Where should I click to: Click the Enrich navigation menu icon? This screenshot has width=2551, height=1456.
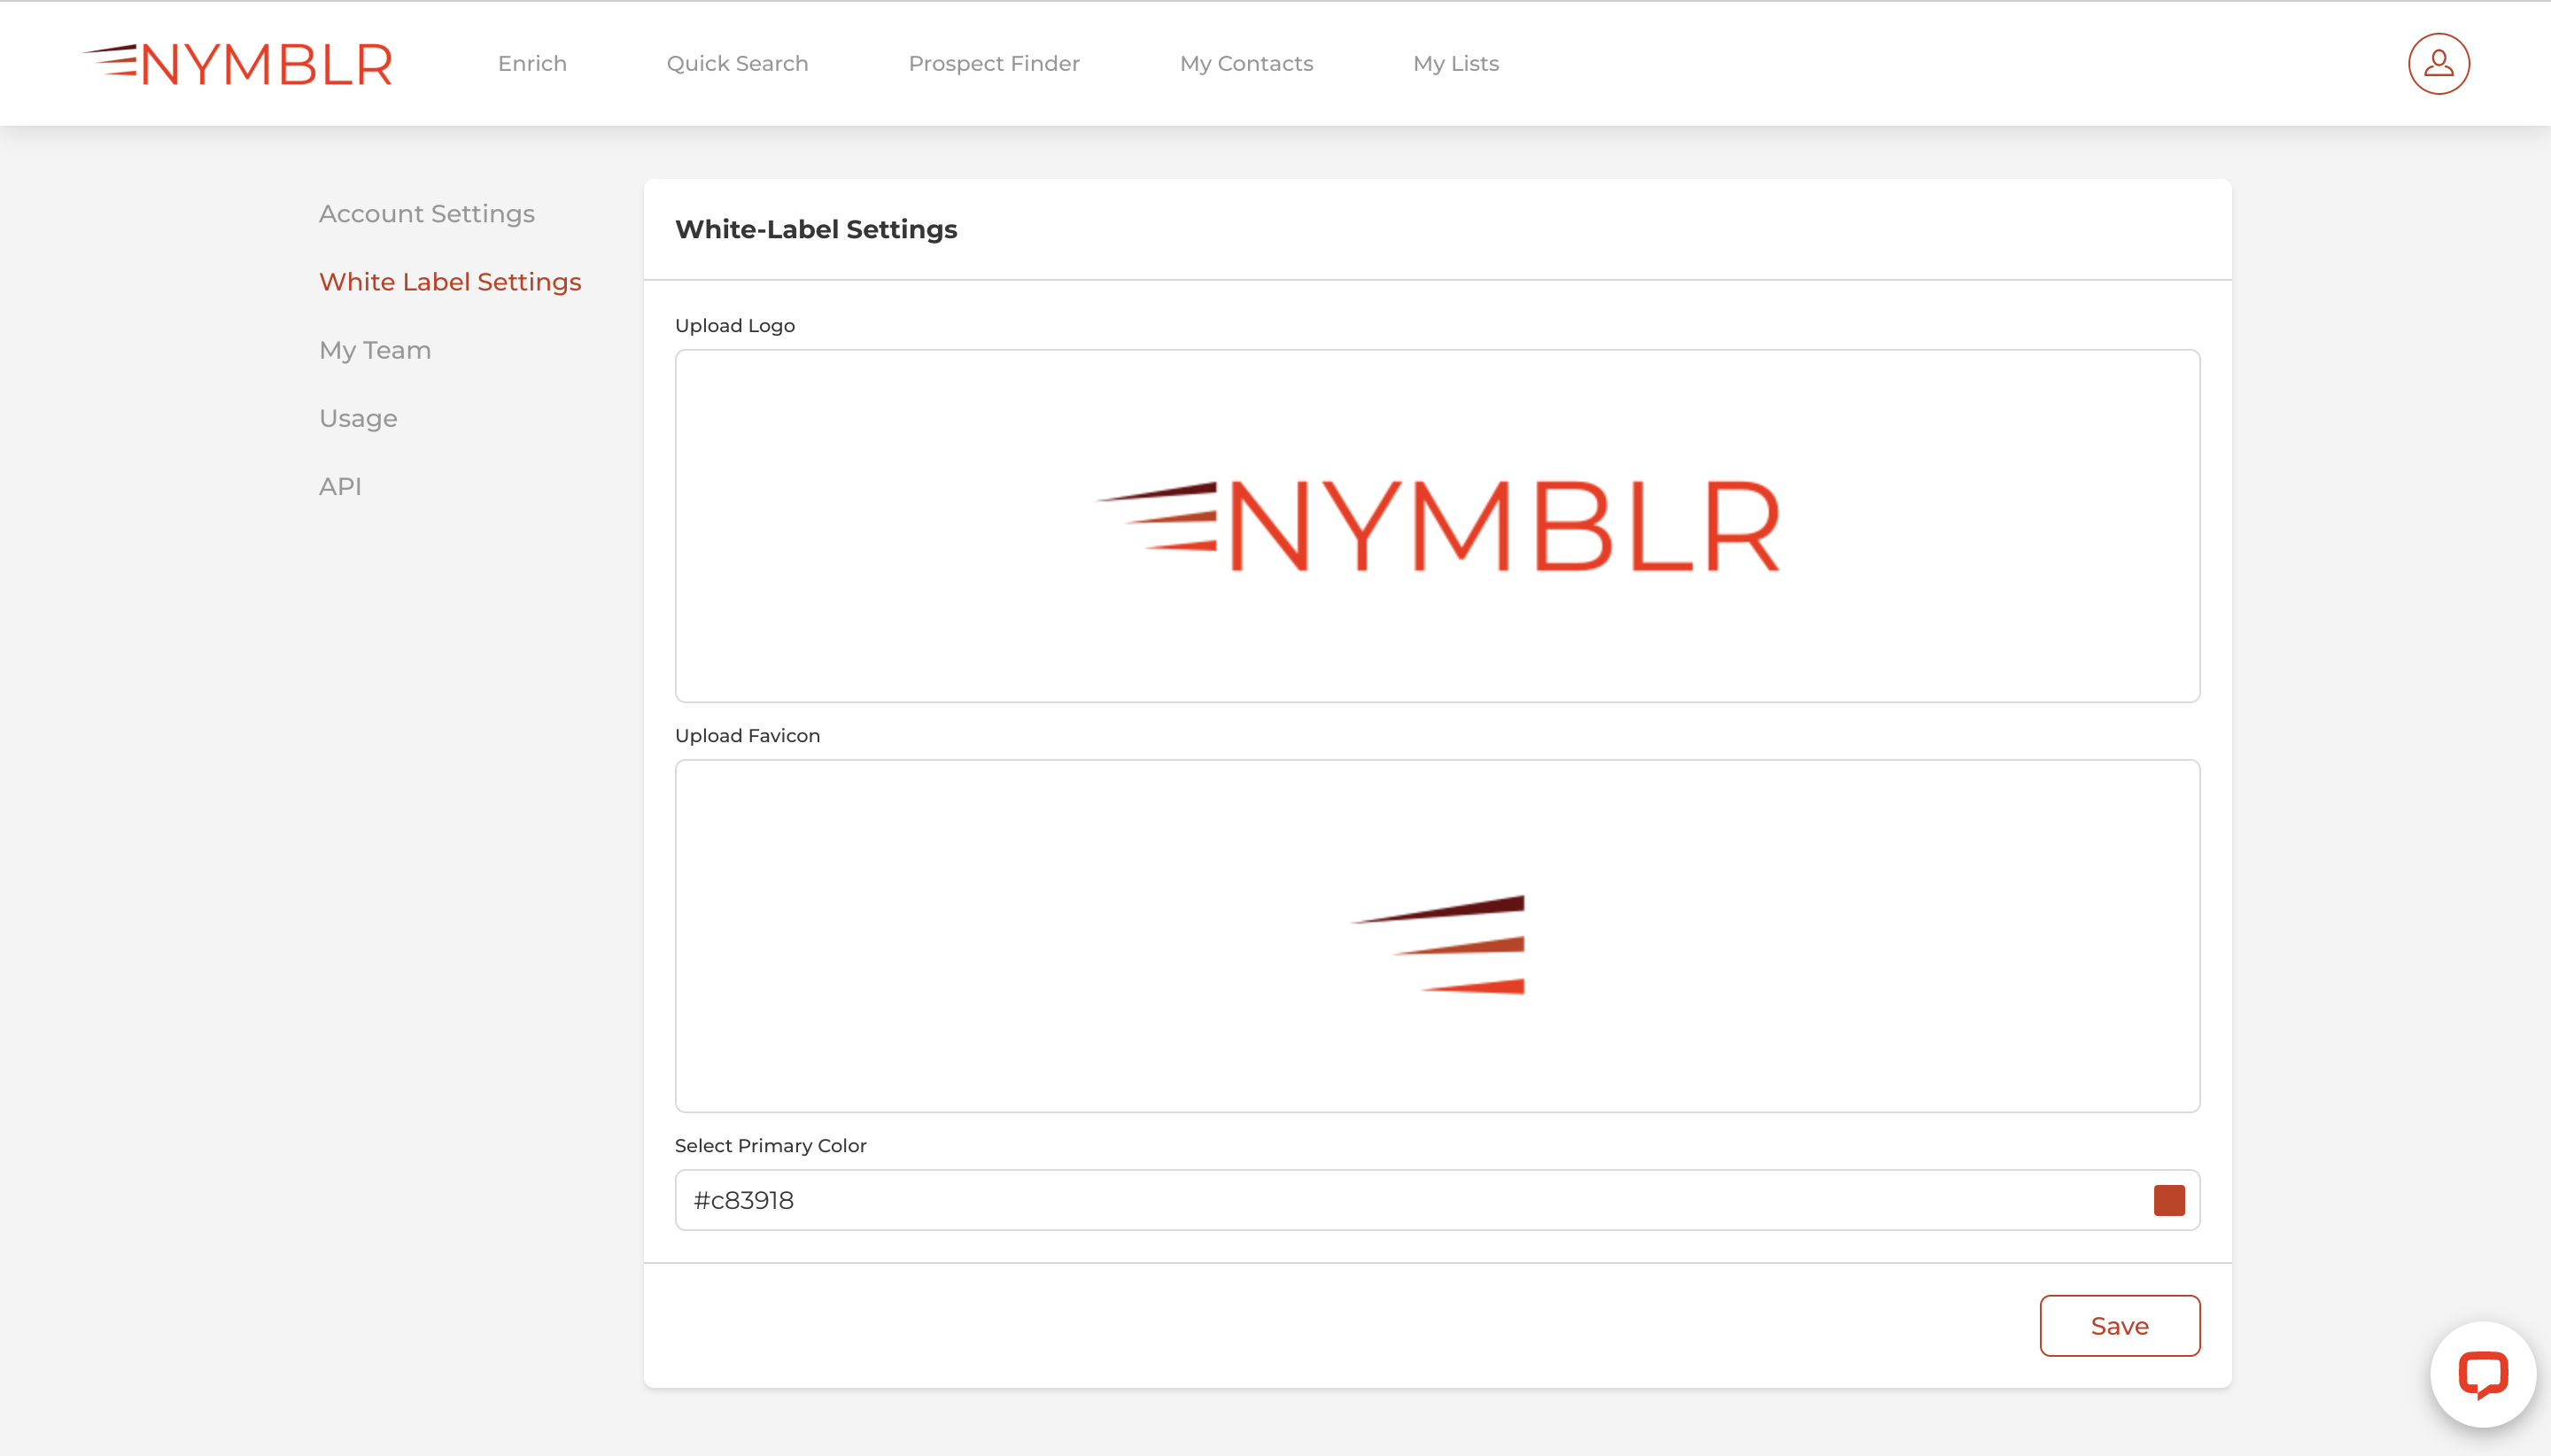(x=531, y=63)
